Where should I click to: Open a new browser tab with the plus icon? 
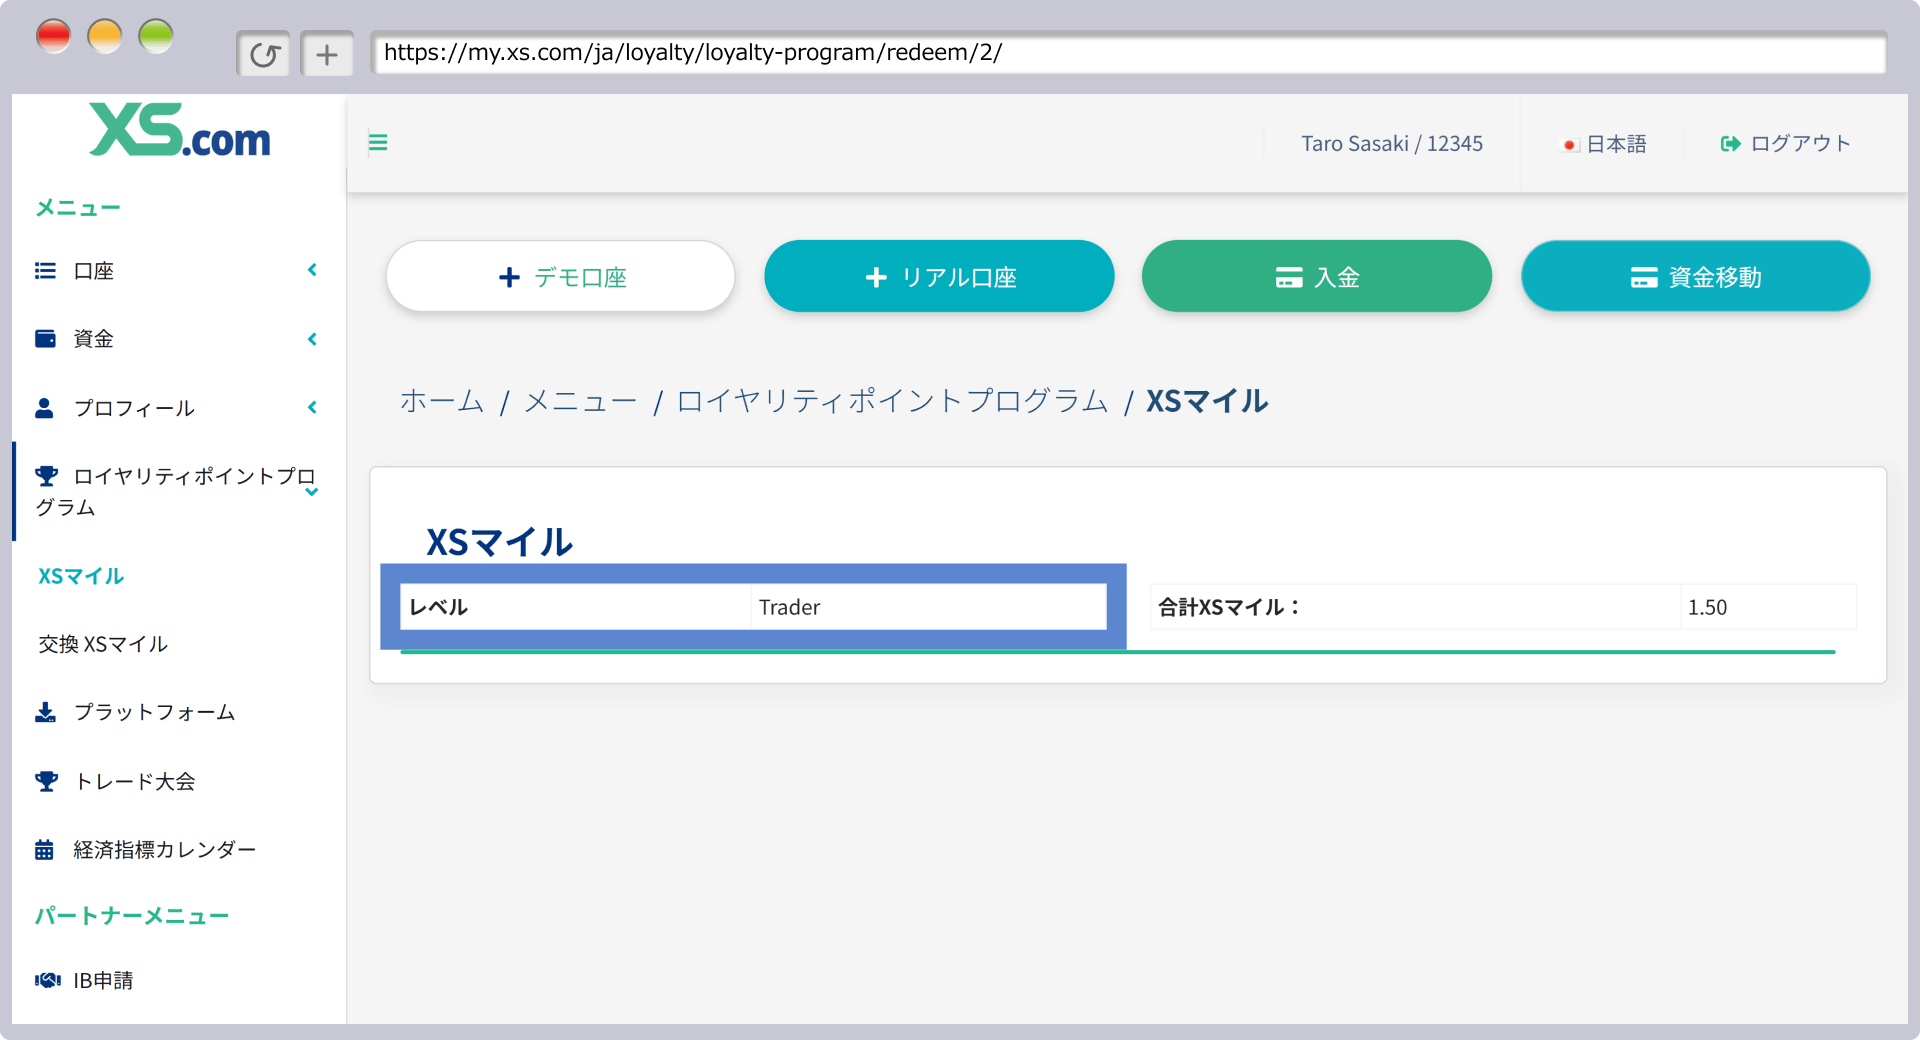(x=327, y=54)
